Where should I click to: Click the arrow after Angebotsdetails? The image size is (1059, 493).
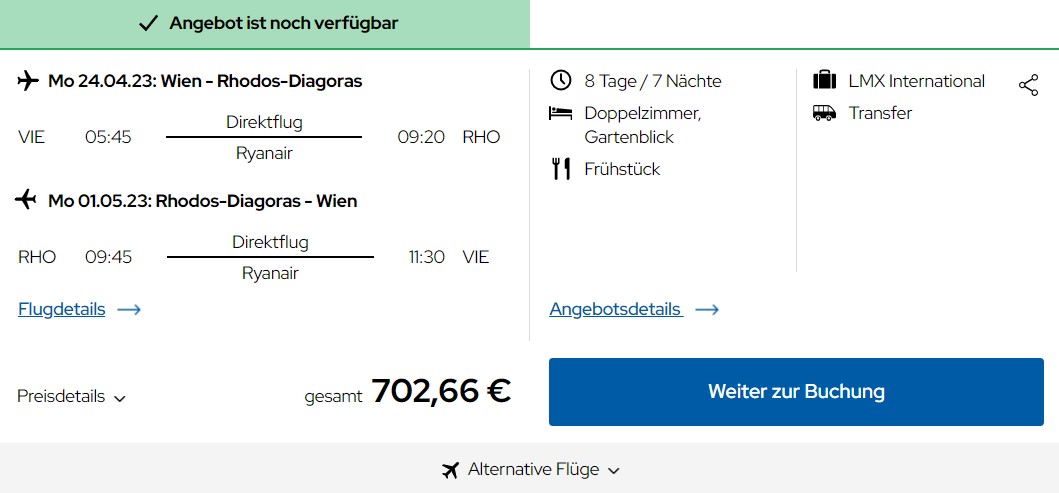pos(707,310)
